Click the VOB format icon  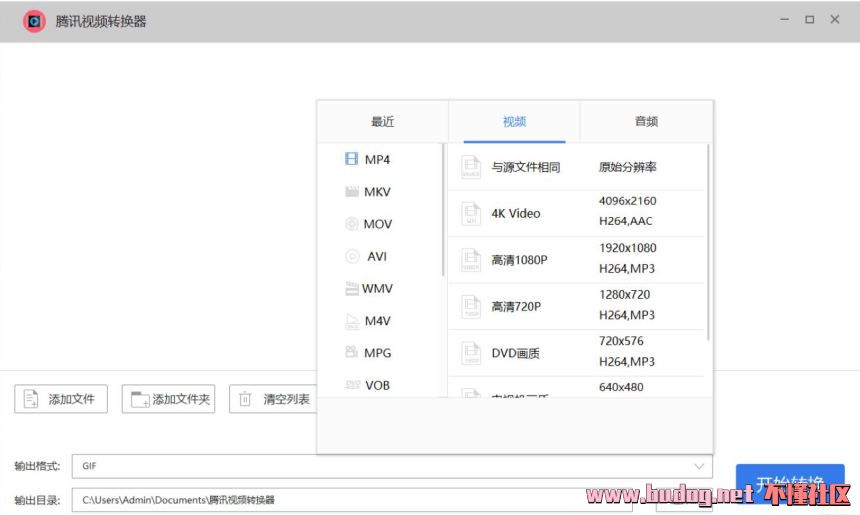coord(352,385)
